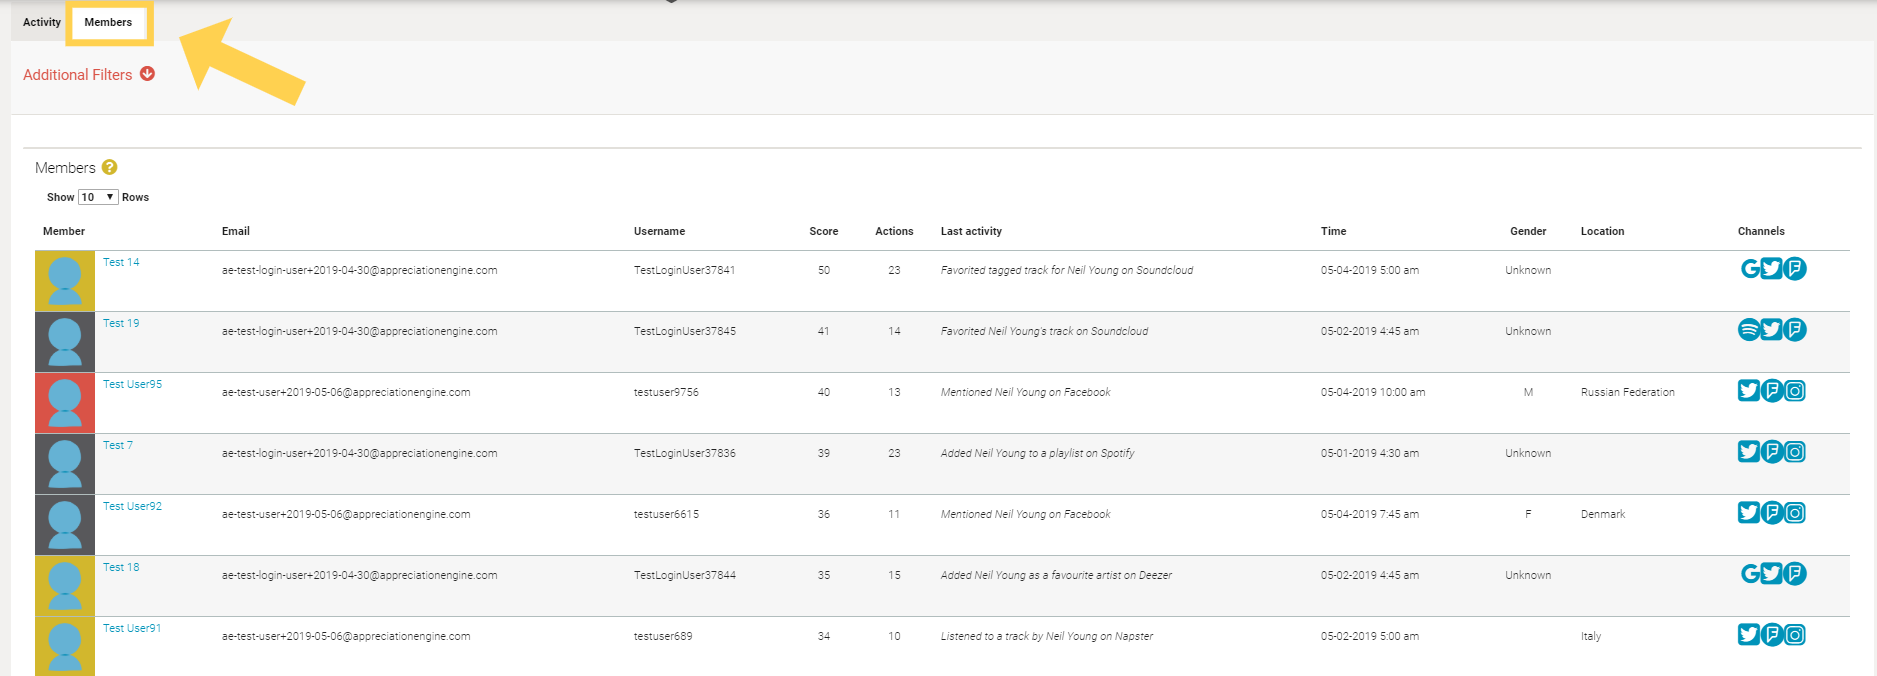Open the Members help question-mark icon

(110, 167)
